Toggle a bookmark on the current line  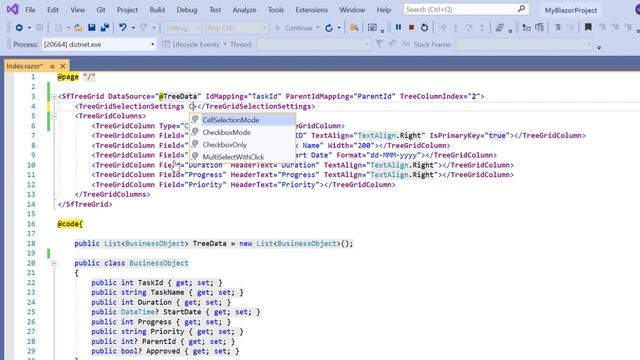[x=588, y=27]
